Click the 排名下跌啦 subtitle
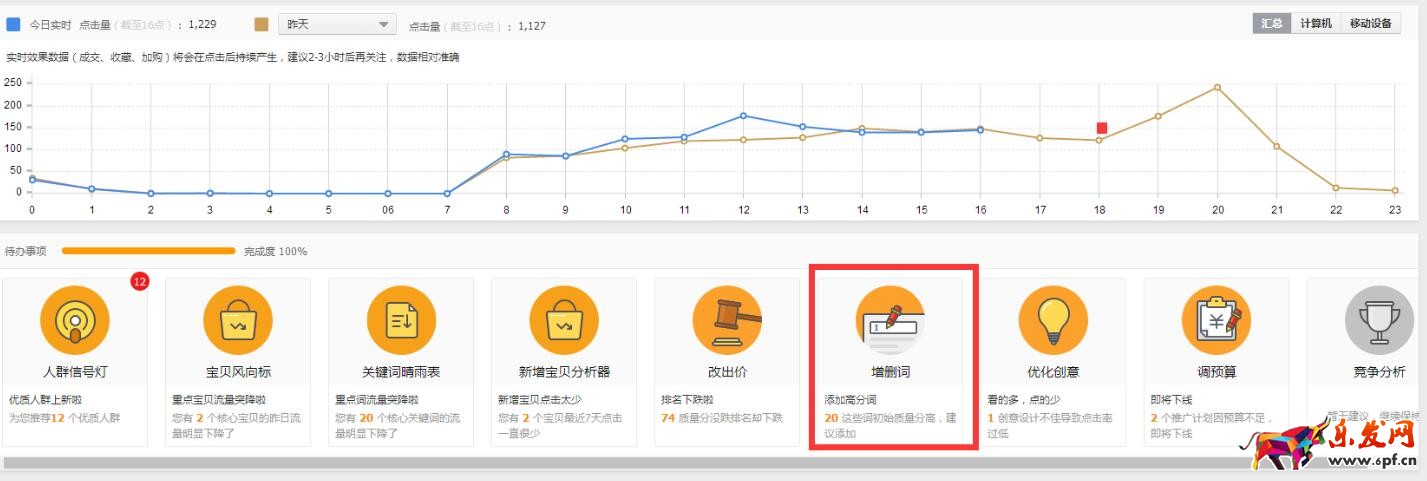This screenshot has height=481, width=1427. point(687,400)
